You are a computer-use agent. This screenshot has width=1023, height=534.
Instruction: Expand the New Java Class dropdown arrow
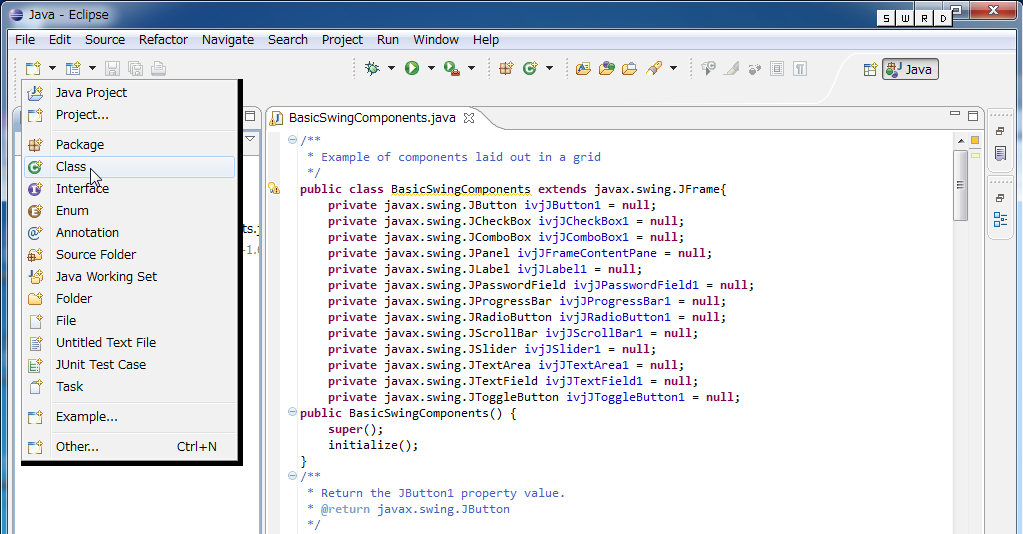(549, 68)
